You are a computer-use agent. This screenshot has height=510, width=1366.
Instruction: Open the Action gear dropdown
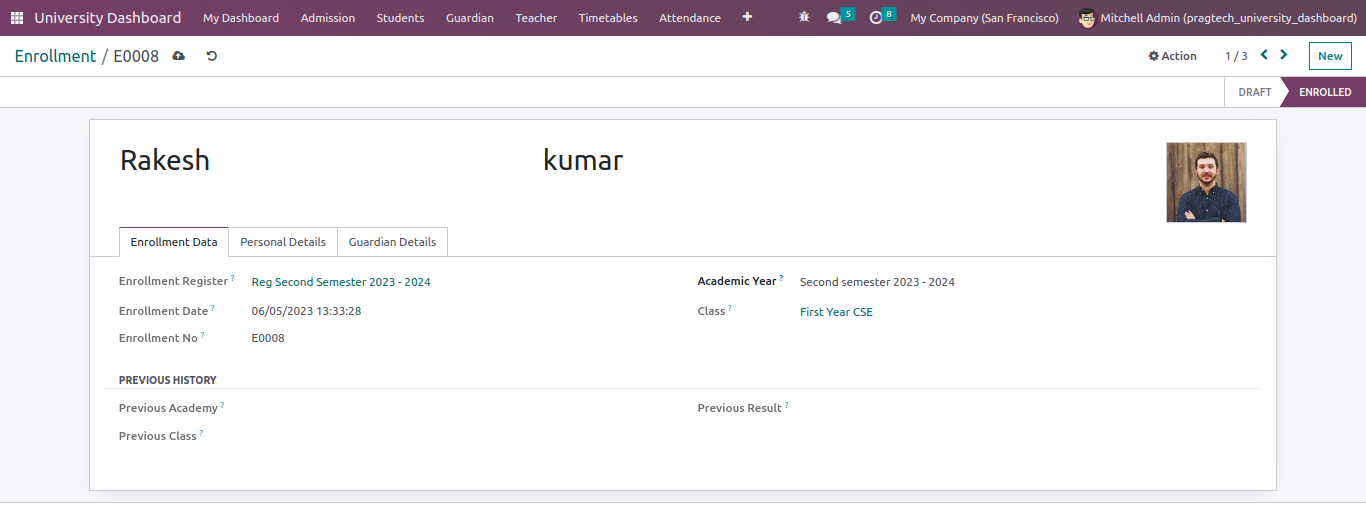[x=1172, y=56]
